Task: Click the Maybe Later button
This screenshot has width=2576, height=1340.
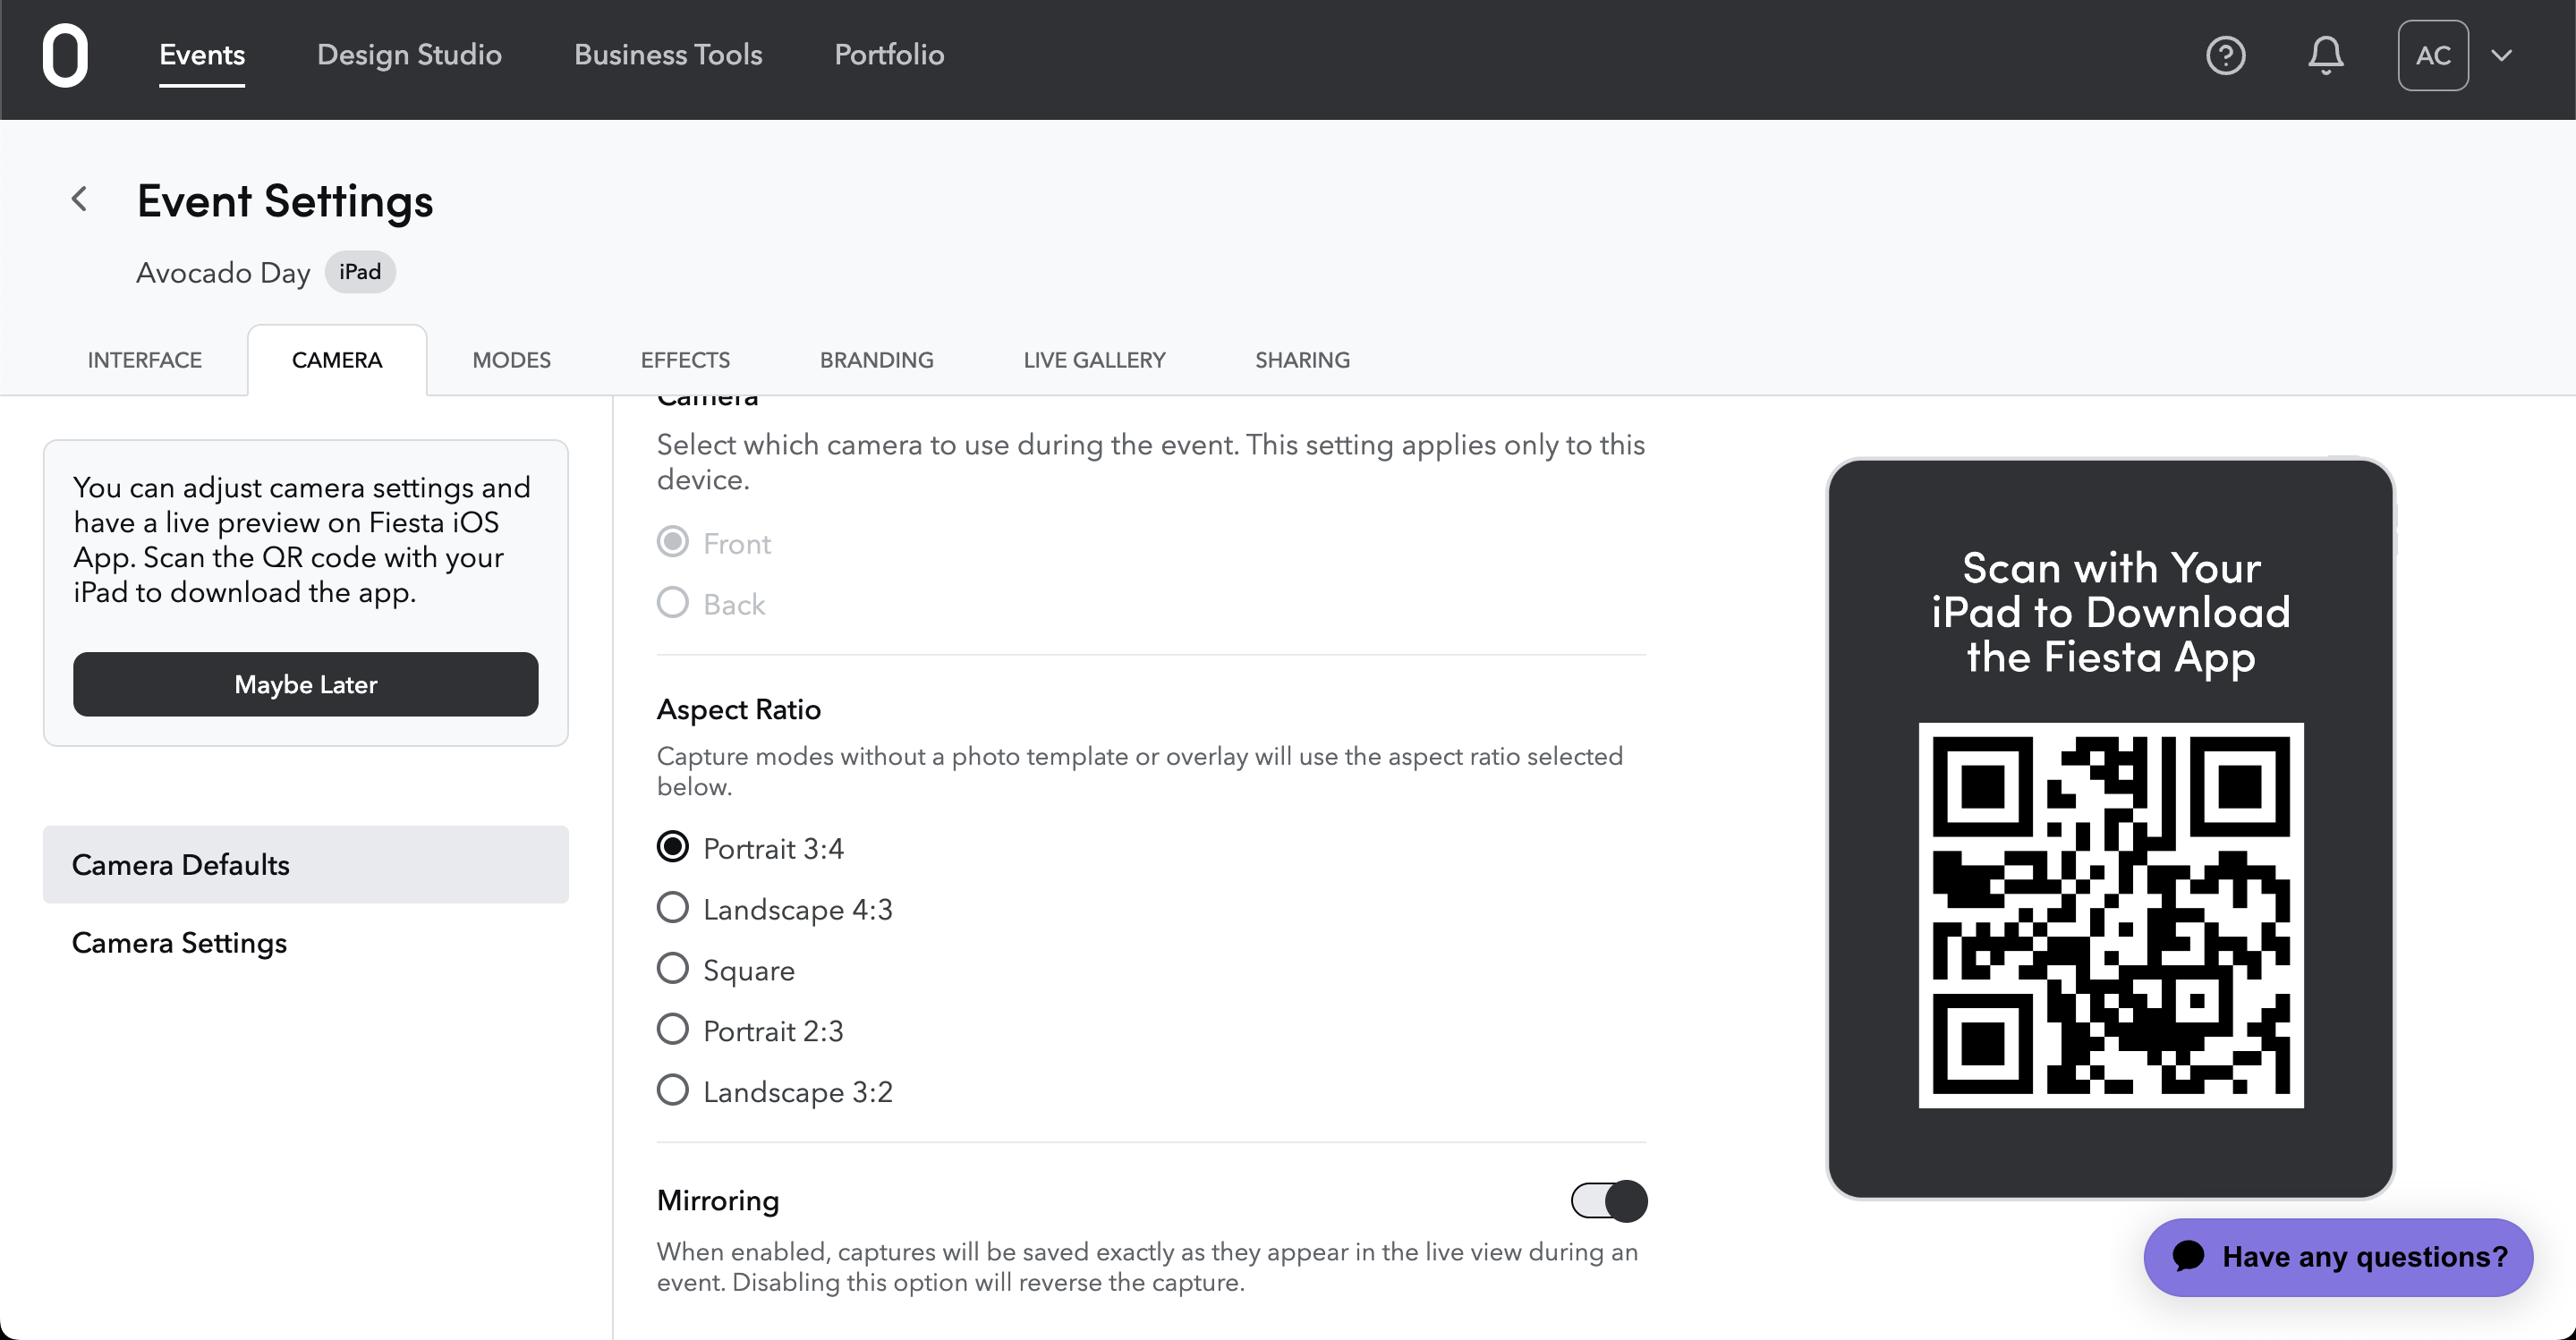Action: (306, 684)
